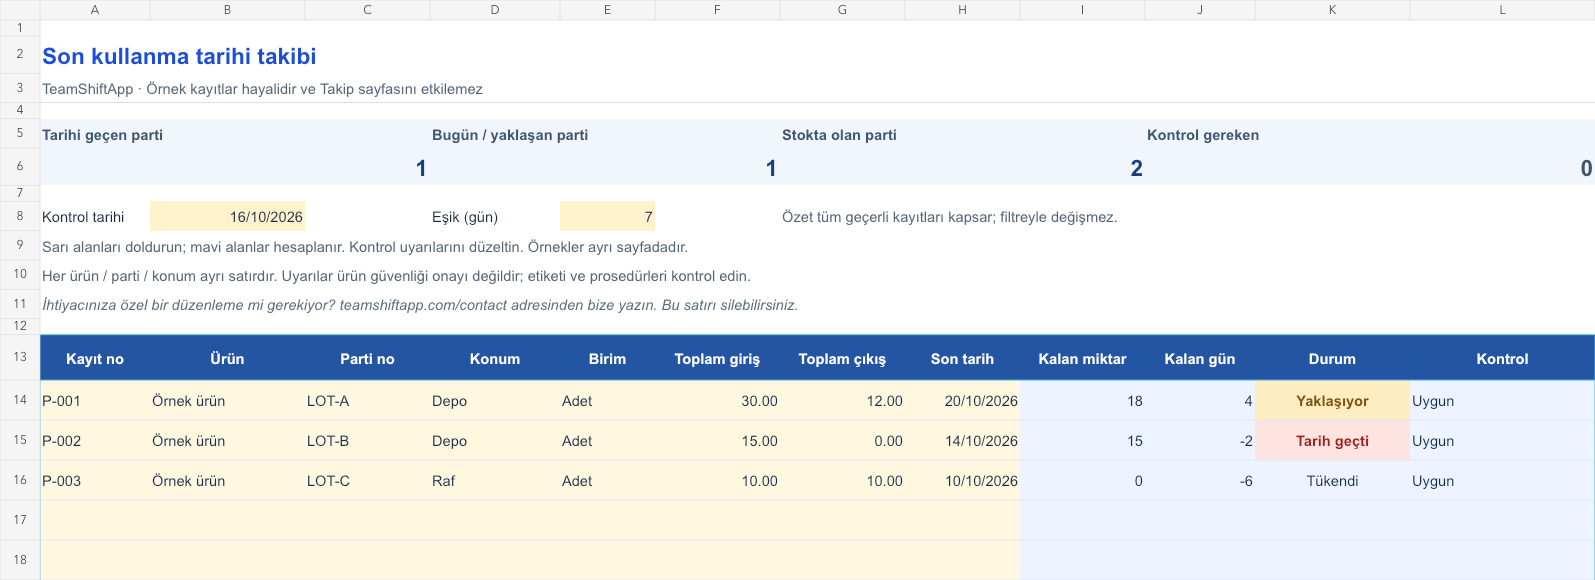Image resolution: width=1595 pixels, height=580 pixels.
Task: Click record cell P-001
Action: point(95,401)
